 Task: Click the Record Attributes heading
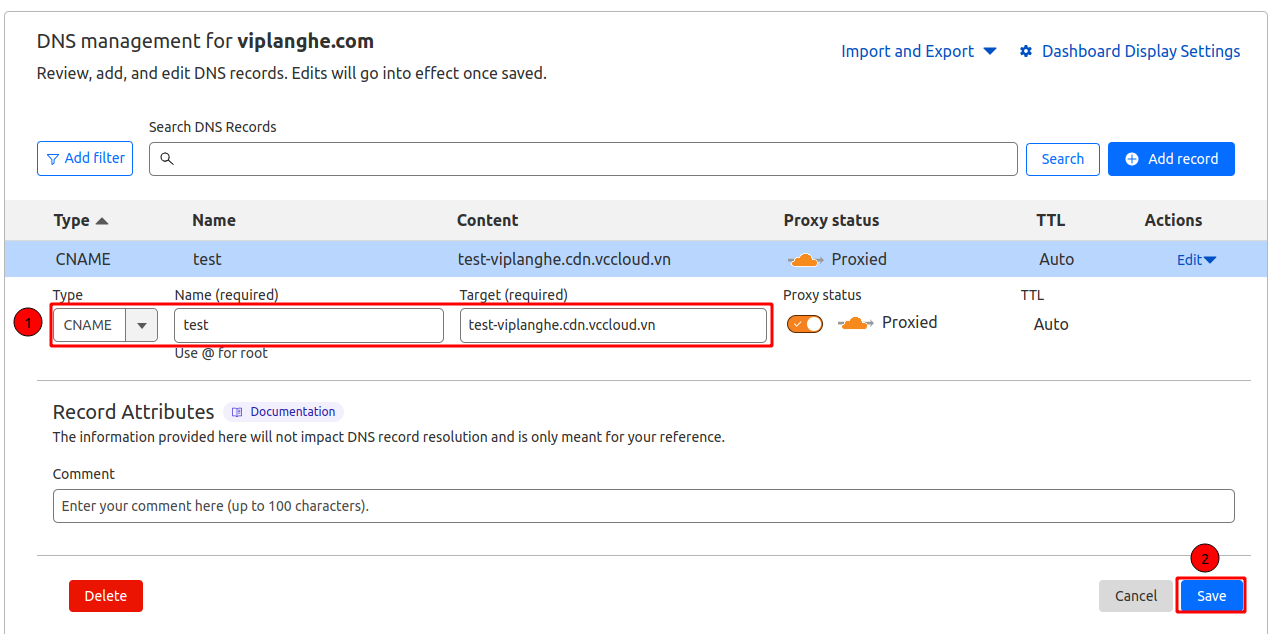[133, 412]
